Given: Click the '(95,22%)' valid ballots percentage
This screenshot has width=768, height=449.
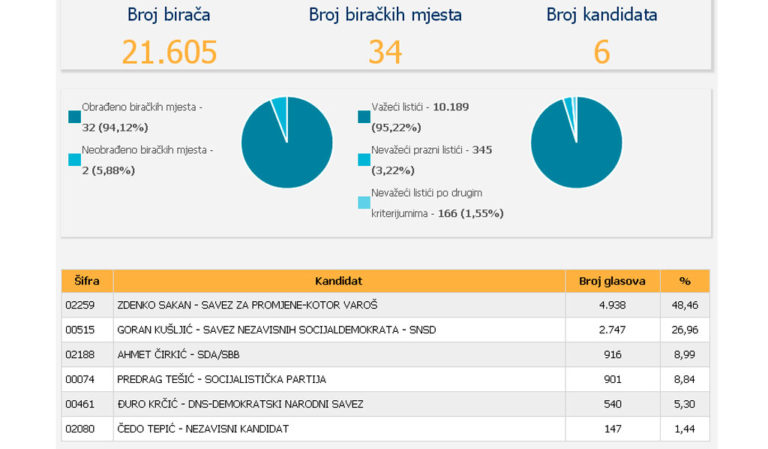Looking at the screenshot, I should [396, 128].
